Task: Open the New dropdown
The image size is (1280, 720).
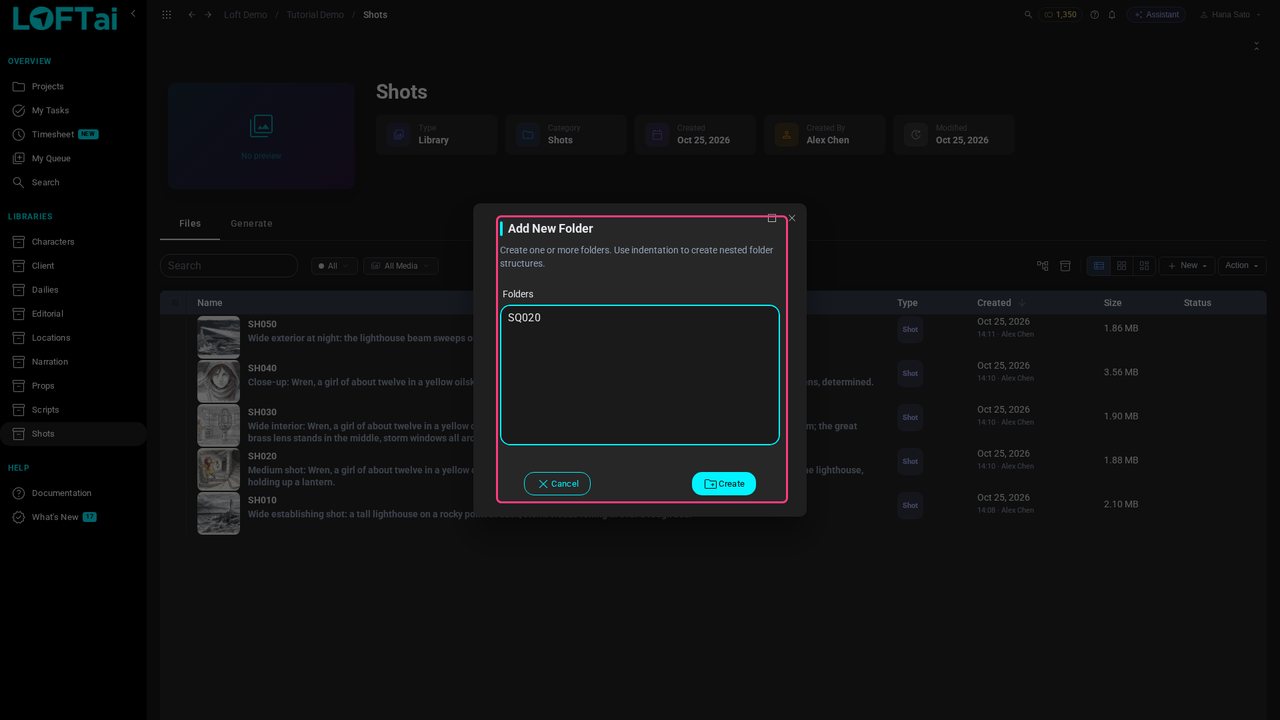Action: [1187, 266]
